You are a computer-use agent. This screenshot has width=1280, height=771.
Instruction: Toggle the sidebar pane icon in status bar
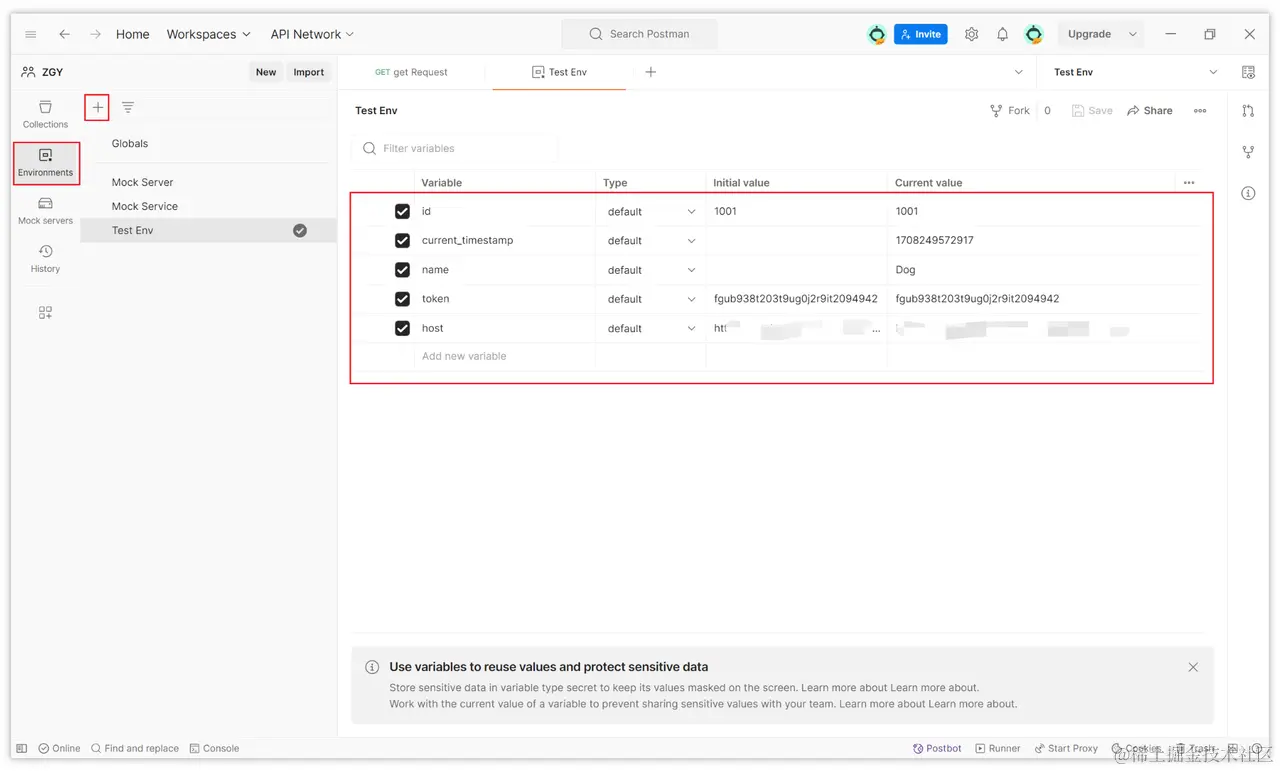coord(22,748)
